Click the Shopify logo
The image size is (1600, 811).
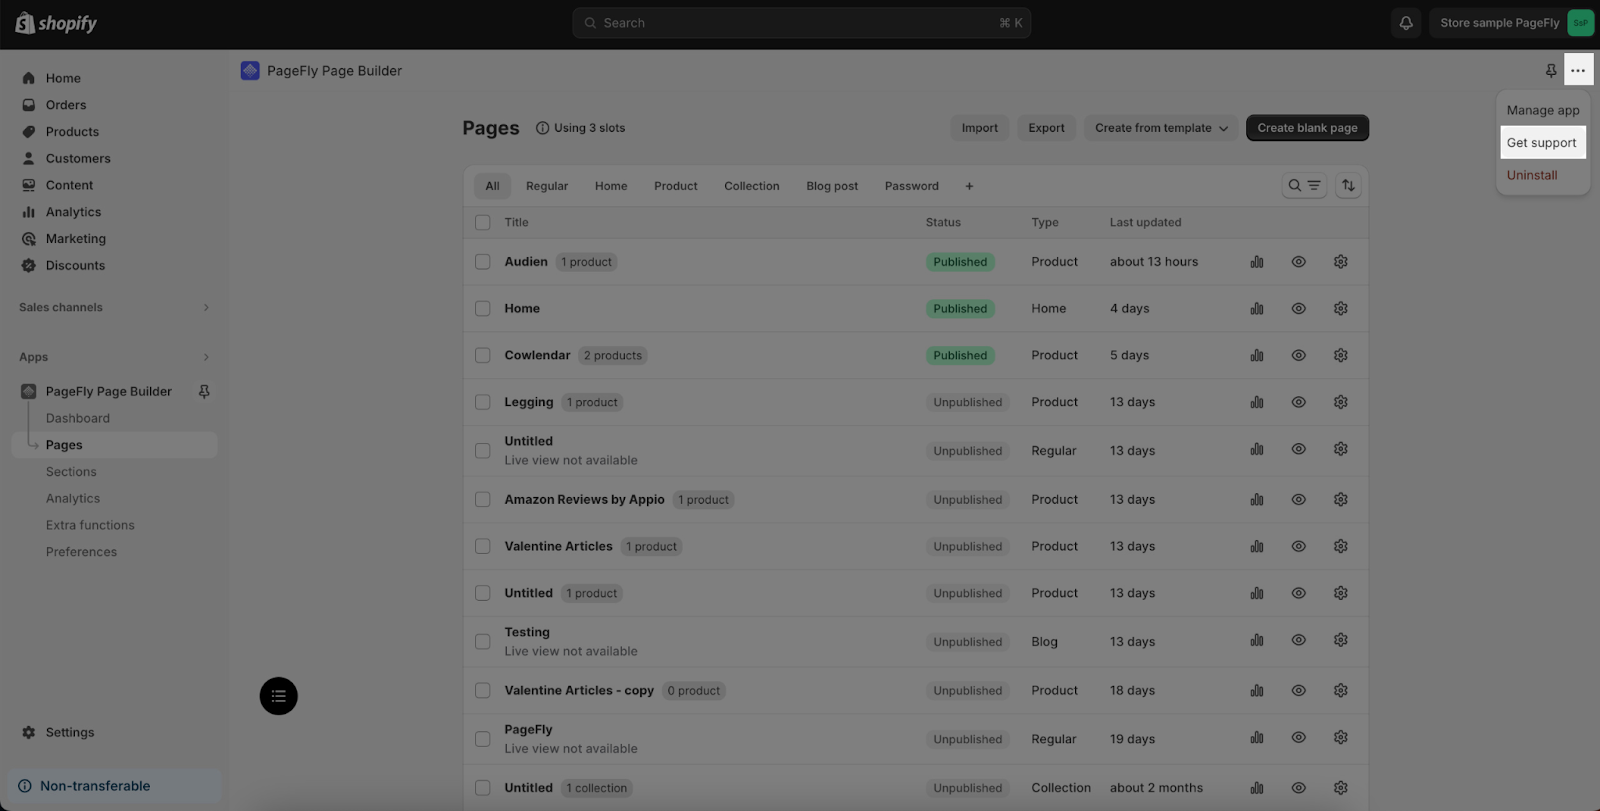pyautogui.click(x=56, y=23)
